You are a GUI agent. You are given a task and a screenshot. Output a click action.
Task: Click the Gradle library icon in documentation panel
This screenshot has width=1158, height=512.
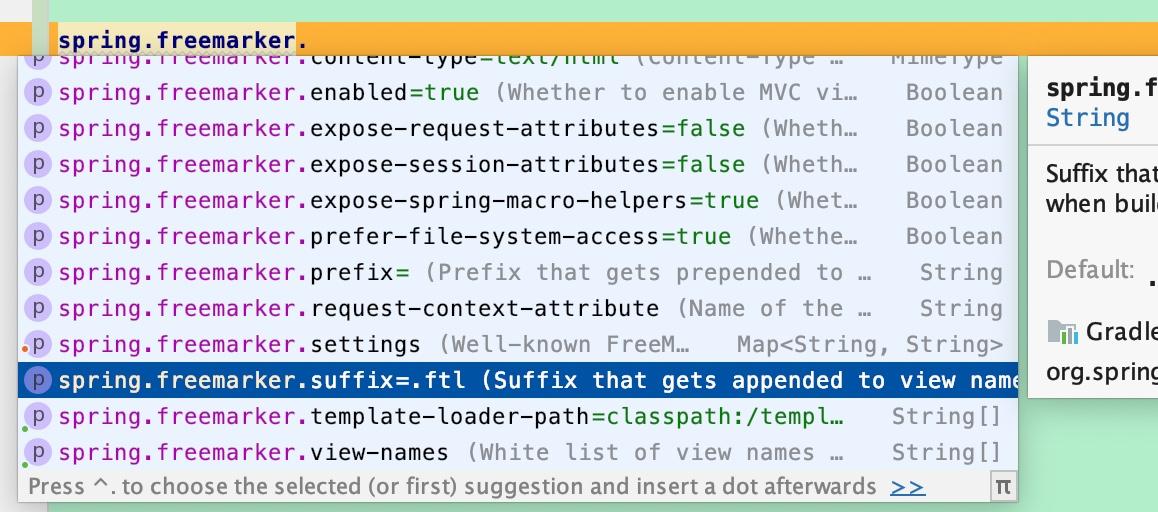(1063, 332)
